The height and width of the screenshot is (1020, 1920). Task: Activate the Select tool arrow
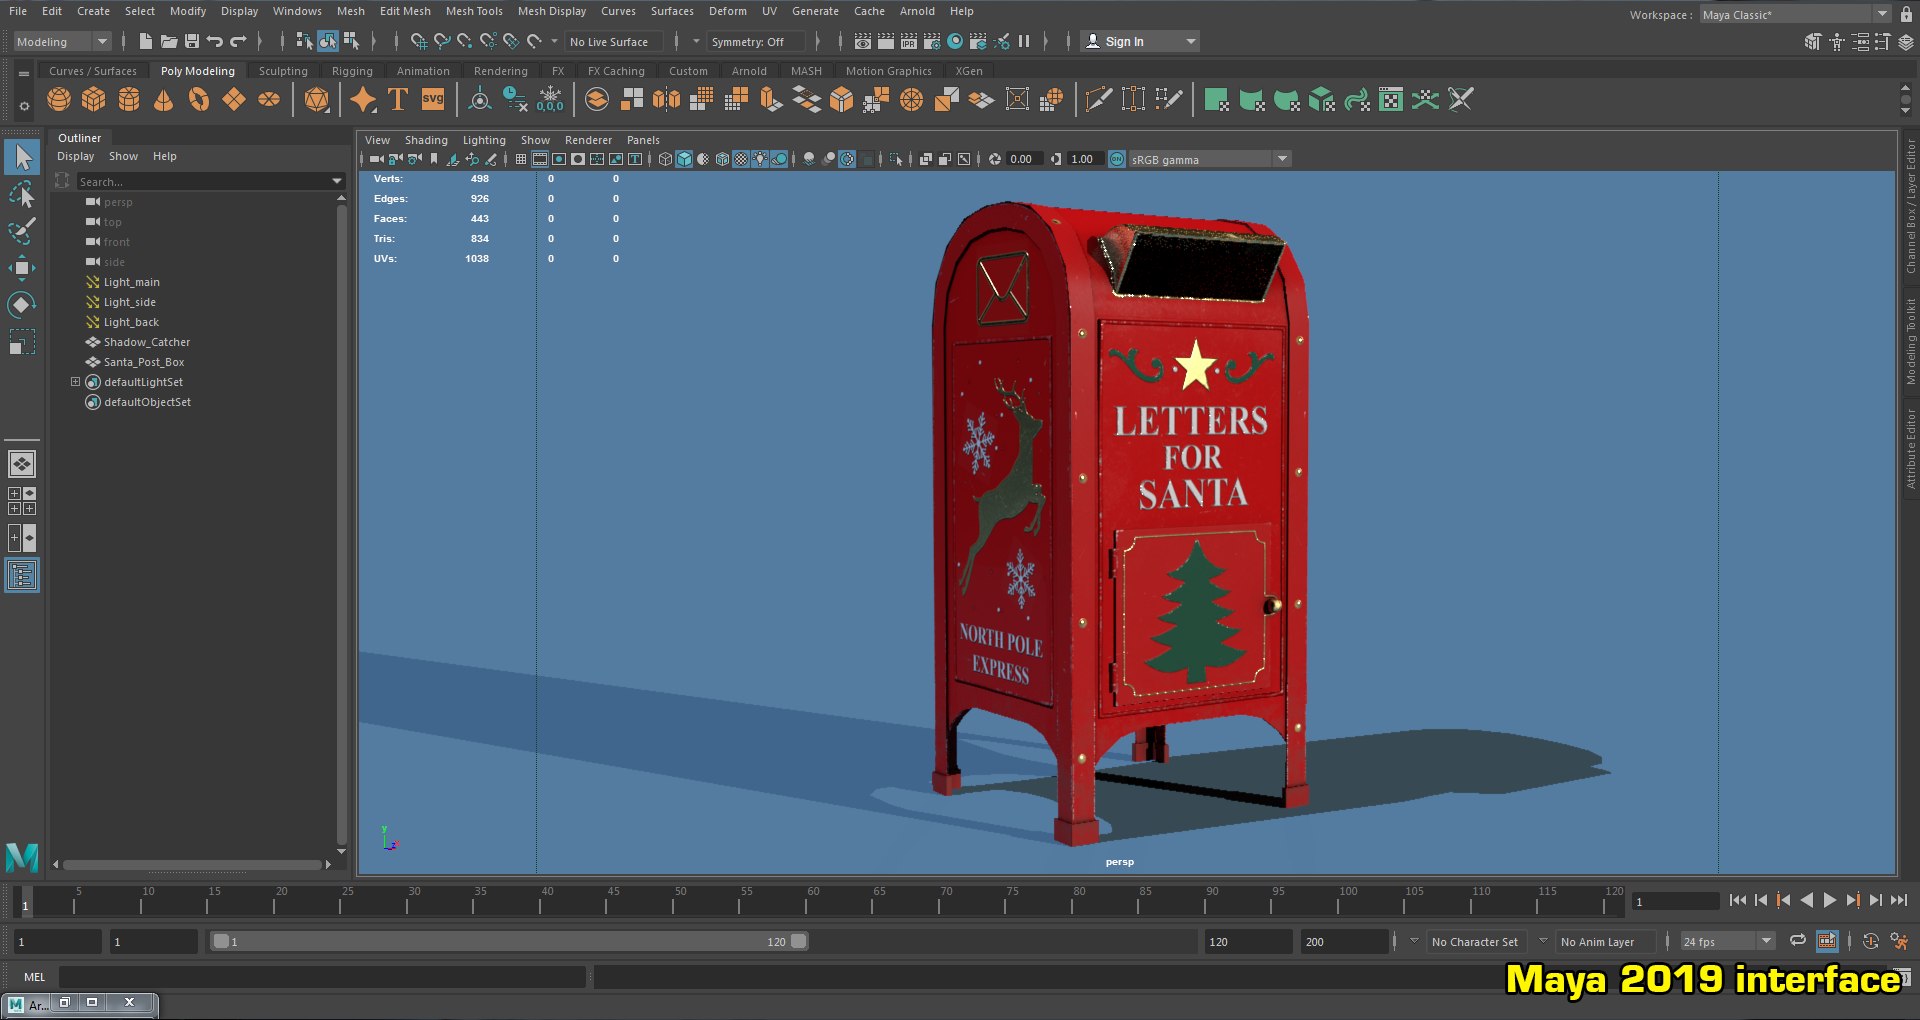tap(22, 157)
